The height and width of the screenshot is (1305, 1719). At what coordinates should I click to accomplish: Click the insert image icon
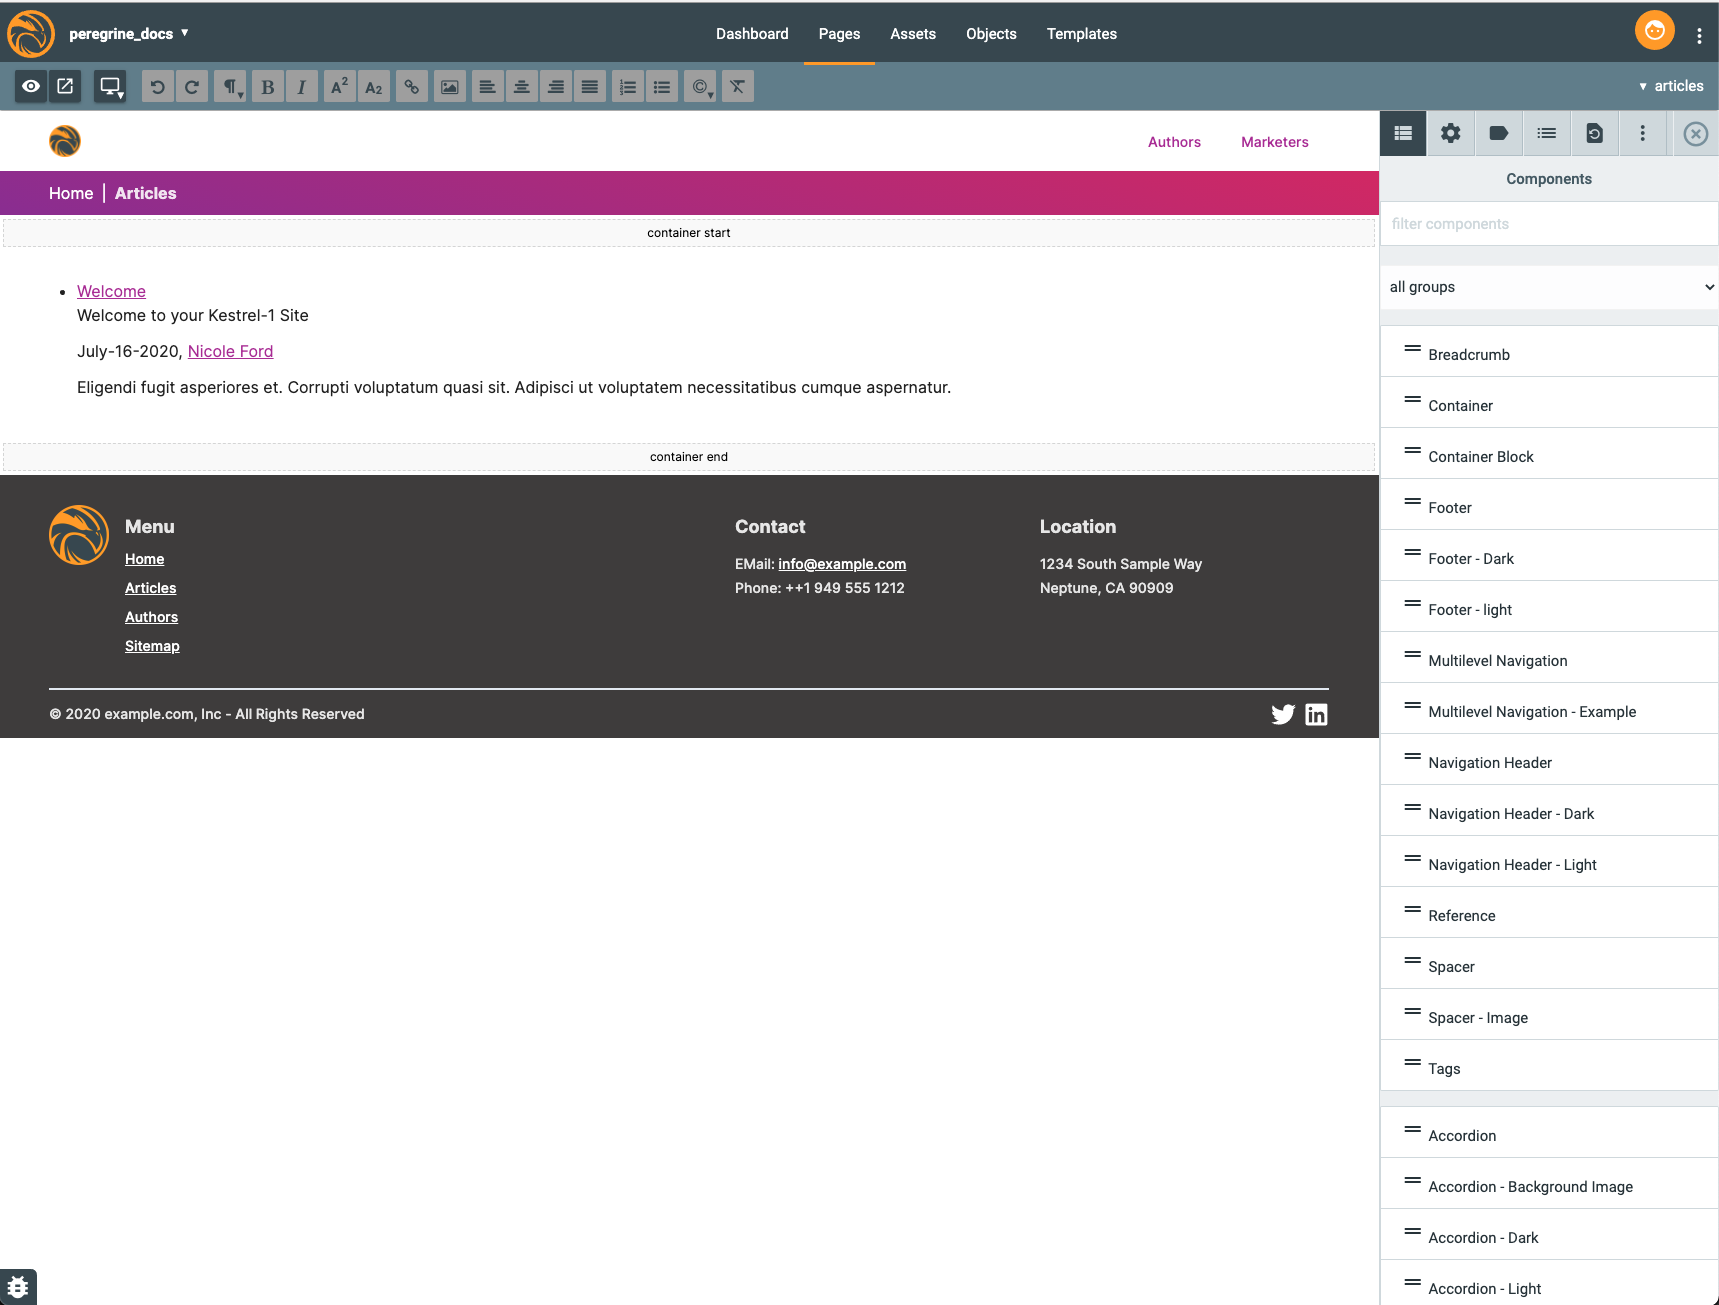449,87
